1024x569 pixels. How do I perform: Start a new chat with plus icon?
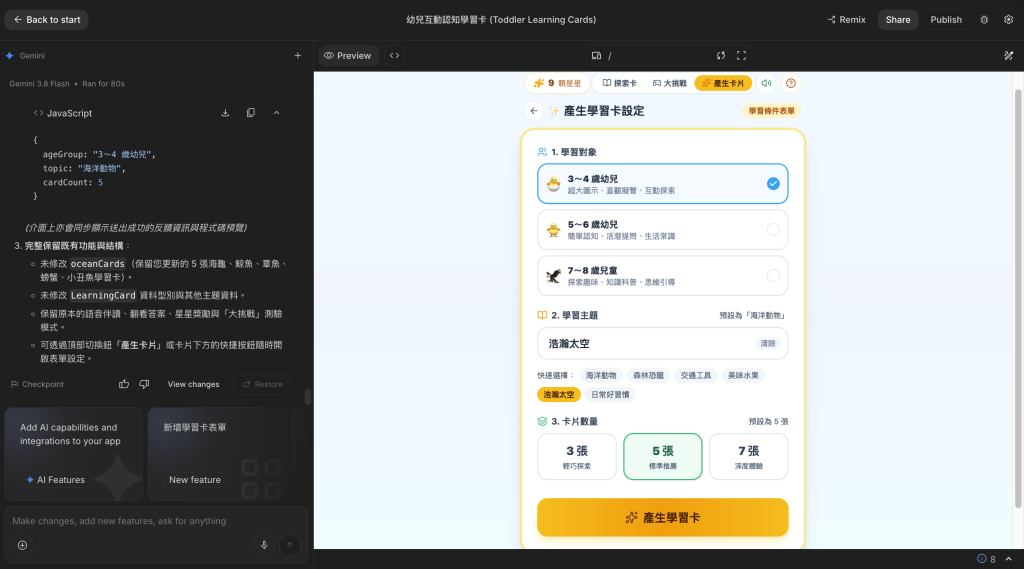click(298, 56)
